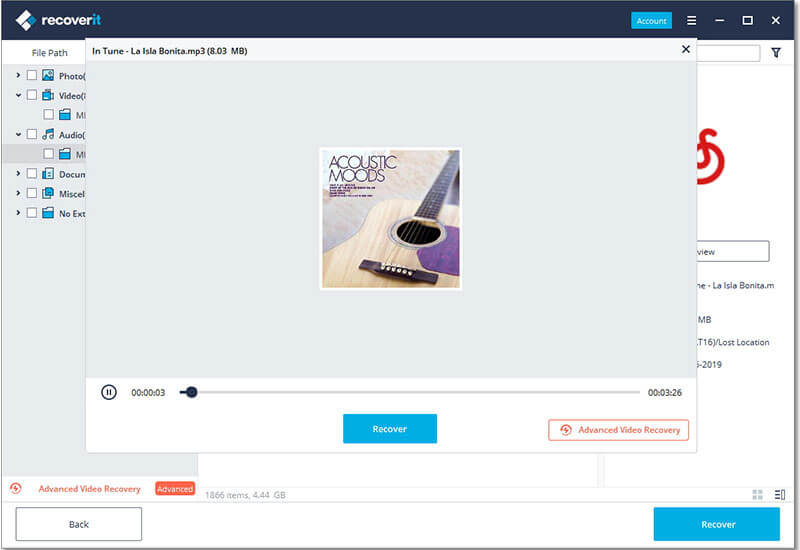Click the Advanced Video Recovery icon in sidebar footer

(16, 488)
